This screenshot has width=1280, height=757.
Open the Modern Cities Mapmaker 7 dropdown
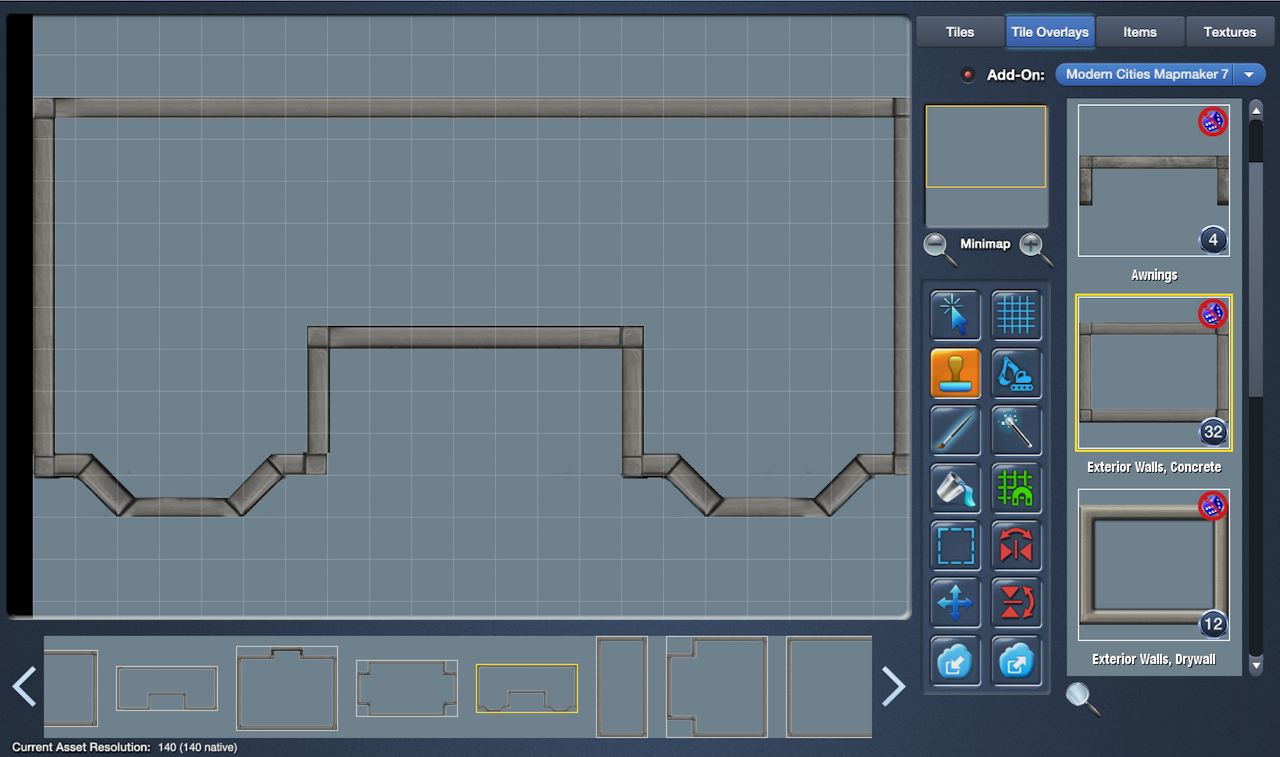coord(1160,75)
